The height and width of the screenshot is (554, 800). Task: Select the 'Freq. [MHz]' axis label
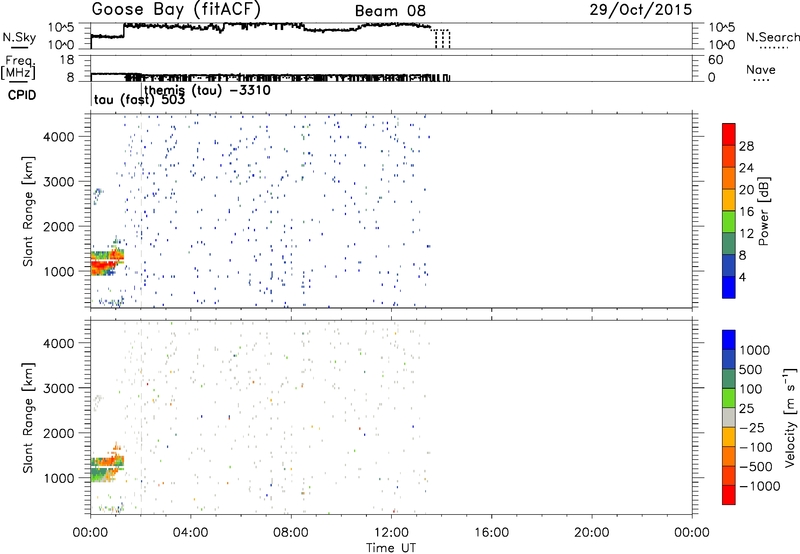pyautogui.click(x=19, y=68)
